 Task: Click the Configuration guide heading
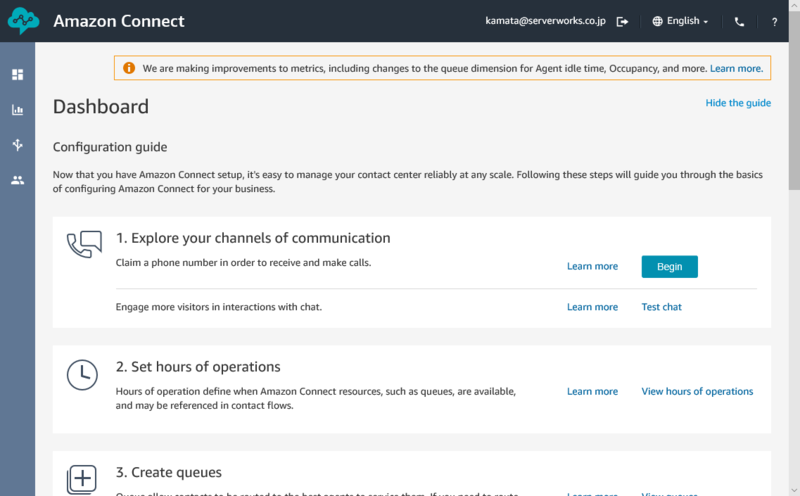pyautogui.click(x=110, y=147)
